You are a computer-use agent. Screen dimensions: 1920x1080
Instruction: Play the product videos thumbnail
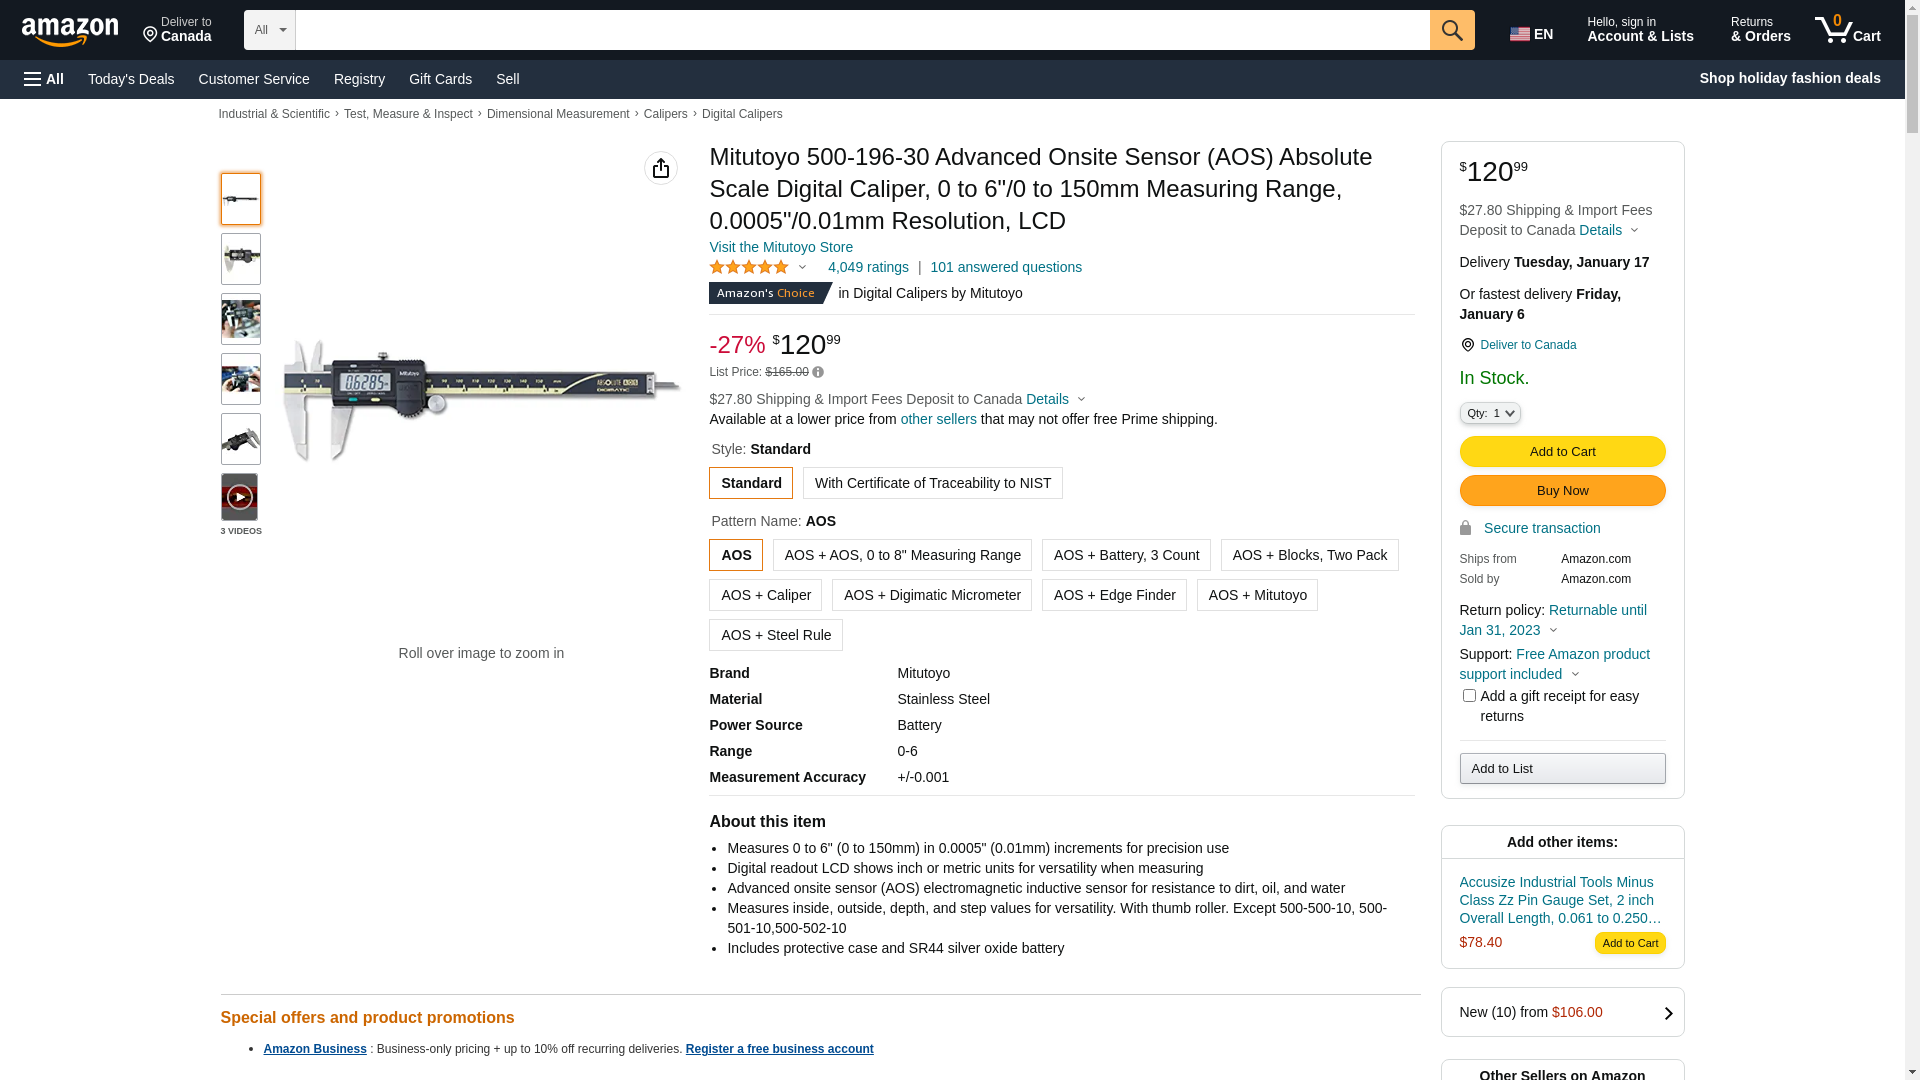pyautogui.click(x=240, y=497)
